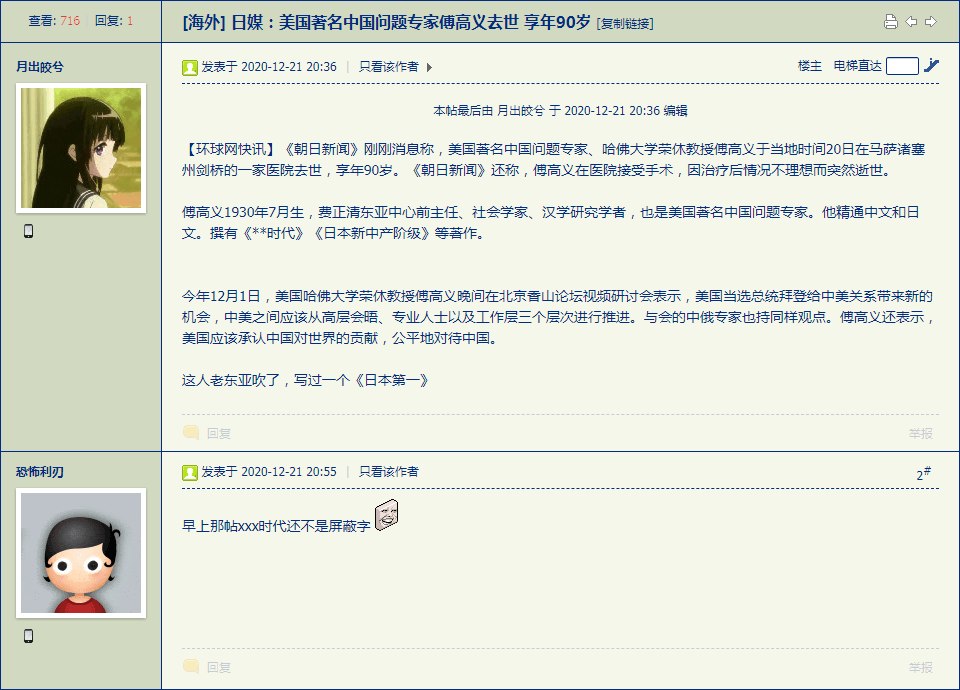
Task: Click the 电梯直达 floor number field
Action: (902, 66)
